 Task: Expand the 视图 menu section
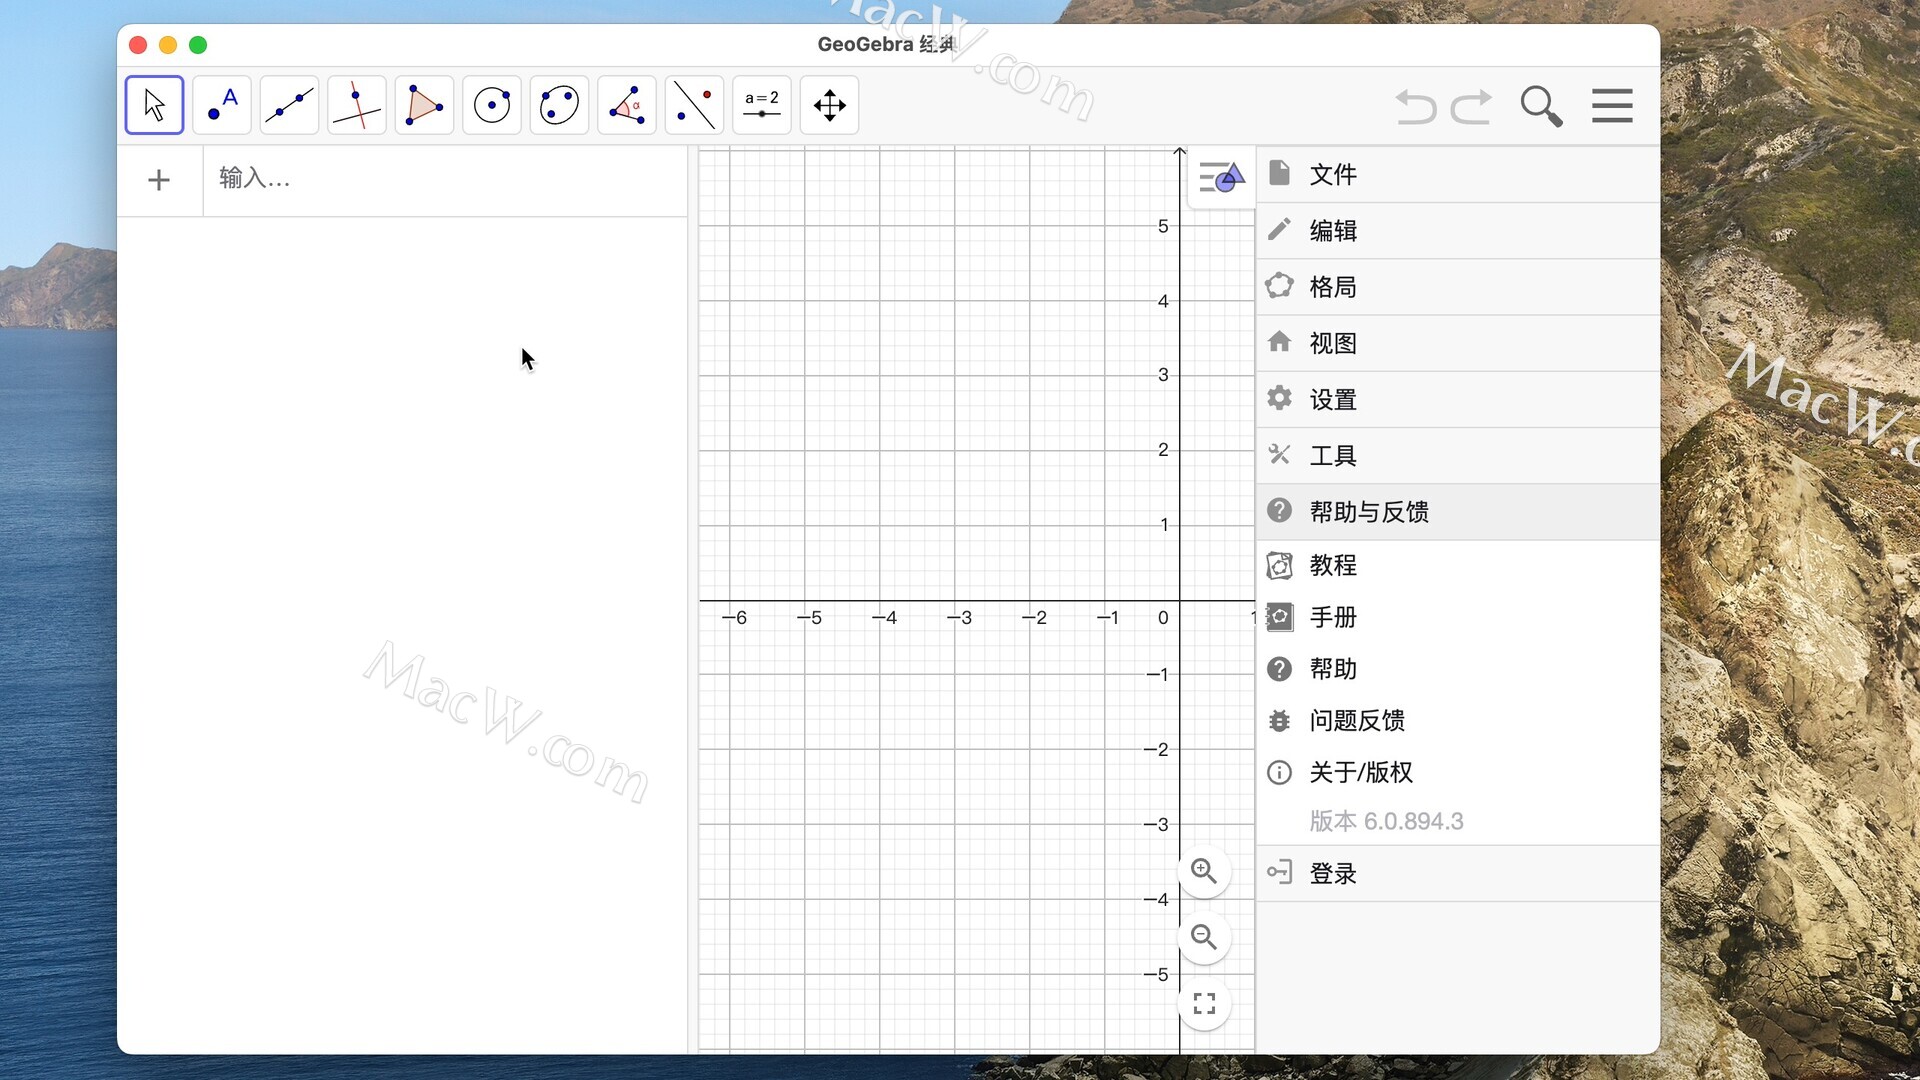pos(1458,343)
